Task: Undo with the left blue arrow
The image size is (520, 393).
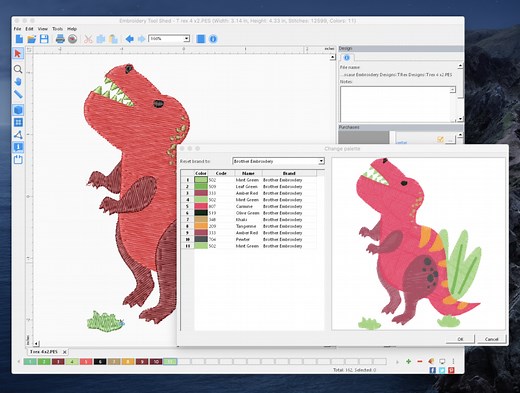Action: pos(129,39)
